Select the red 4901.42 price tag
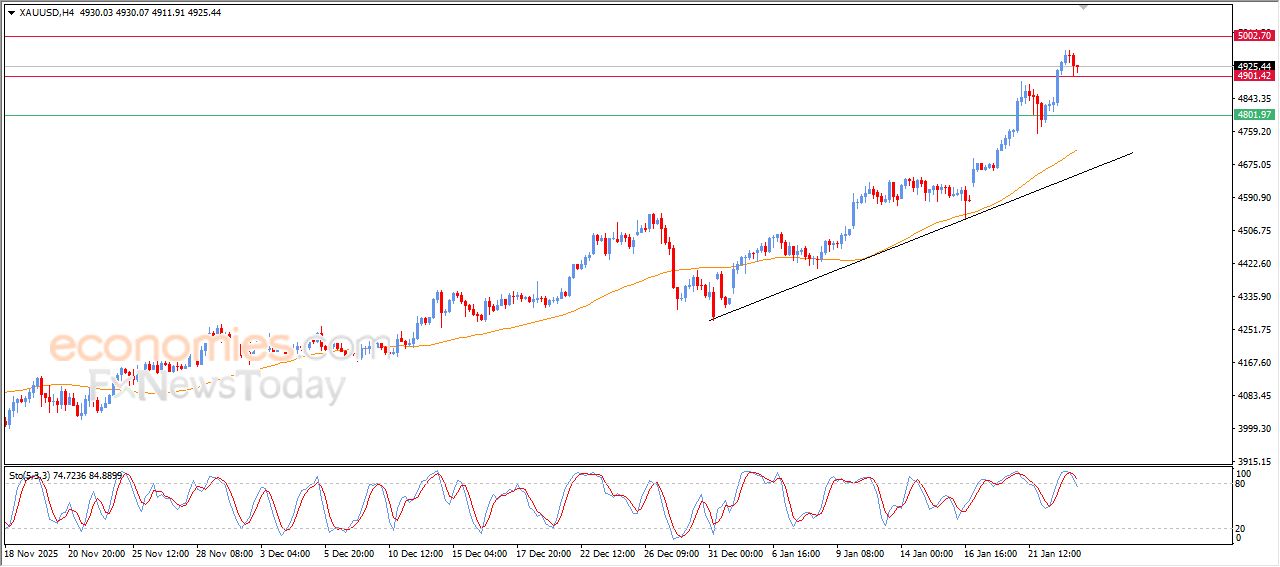Screen dimensions: 1280x567 click(x=1254, y=76)
